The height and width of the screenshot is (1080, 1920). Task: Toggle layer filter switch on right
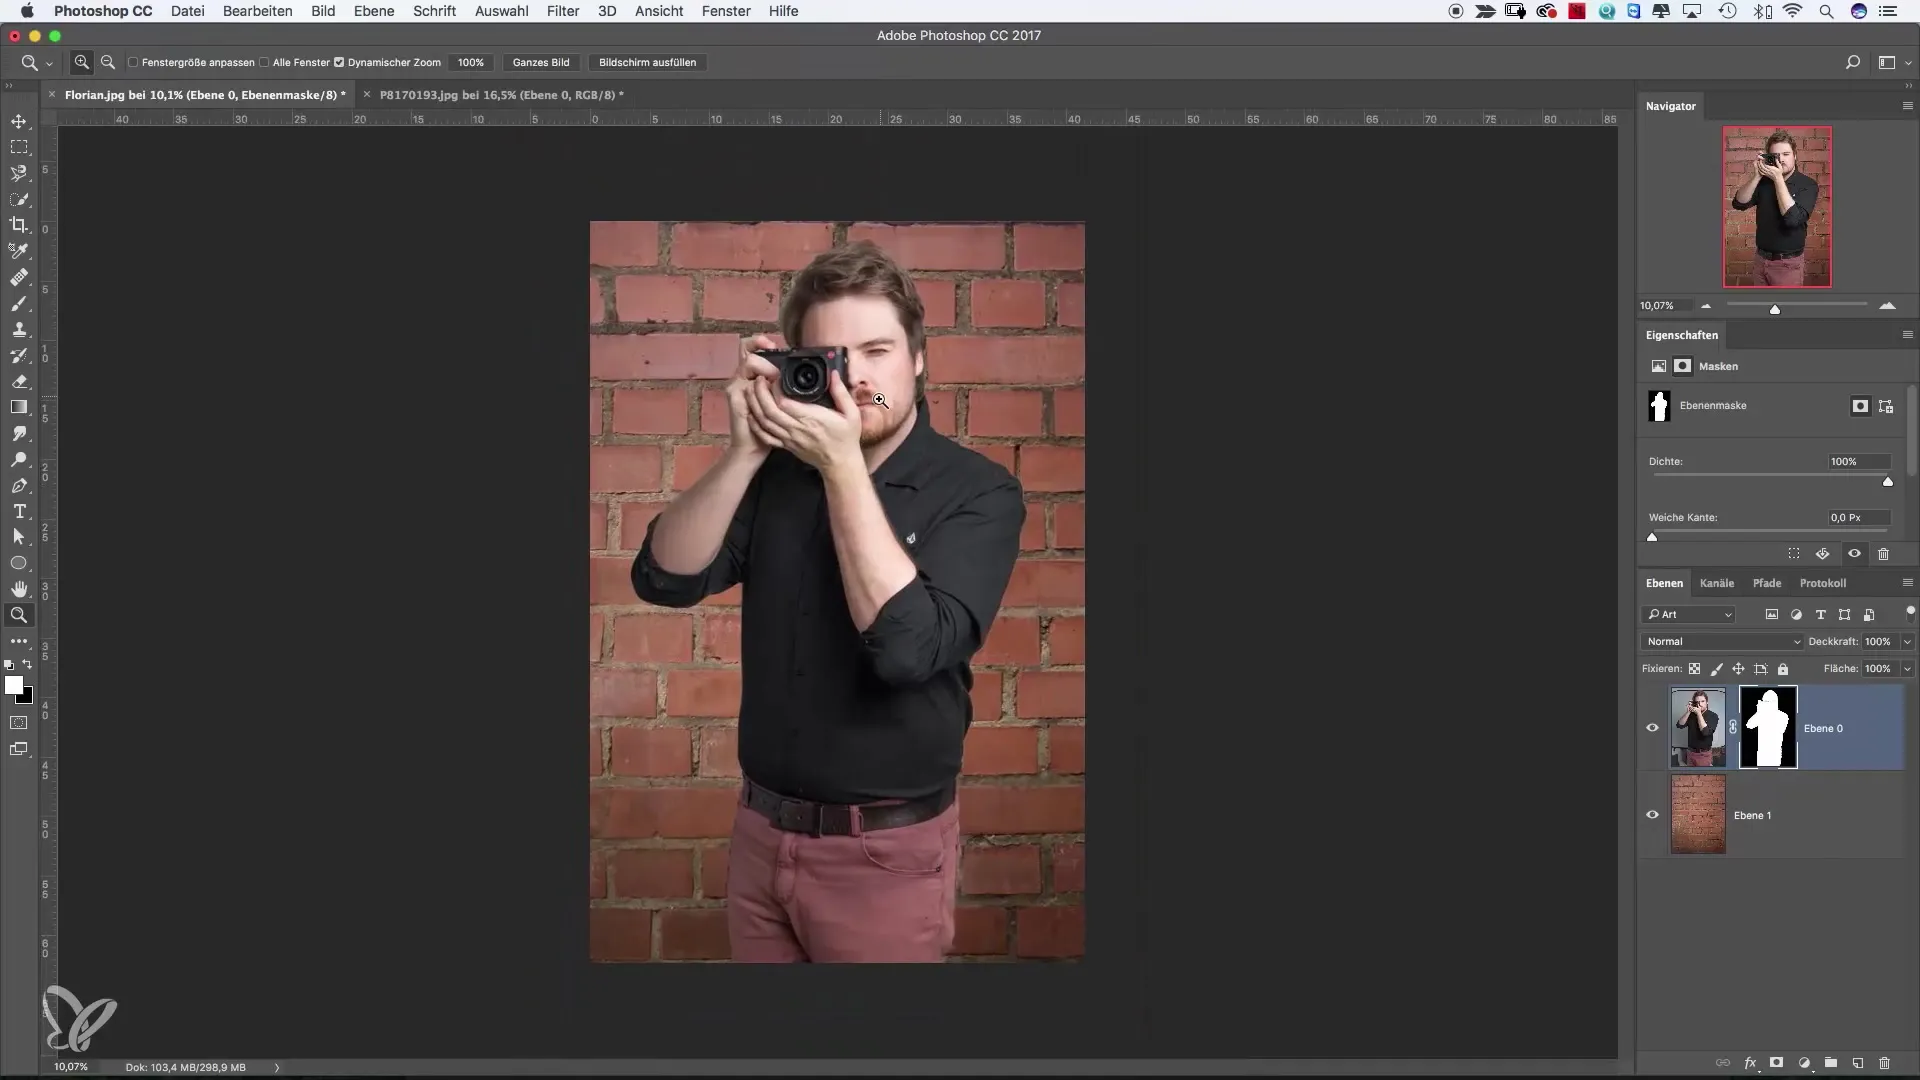coord(1911,611)
